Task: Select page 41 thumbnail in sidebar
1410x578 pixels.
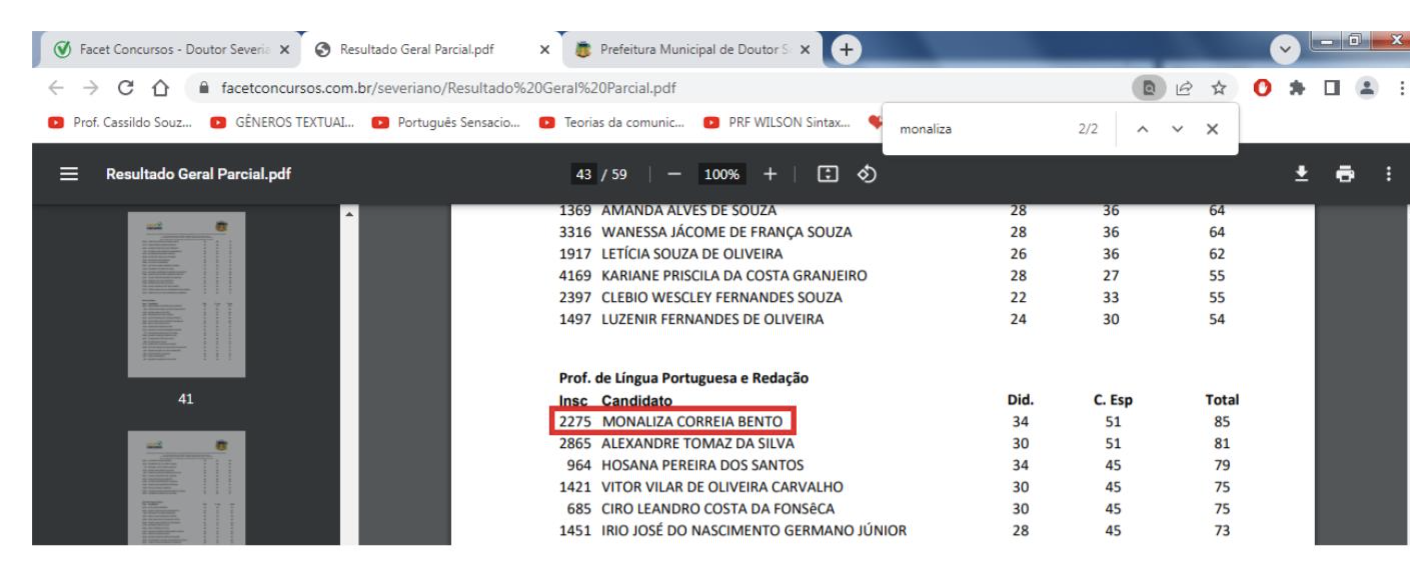Action: point(186,294)
